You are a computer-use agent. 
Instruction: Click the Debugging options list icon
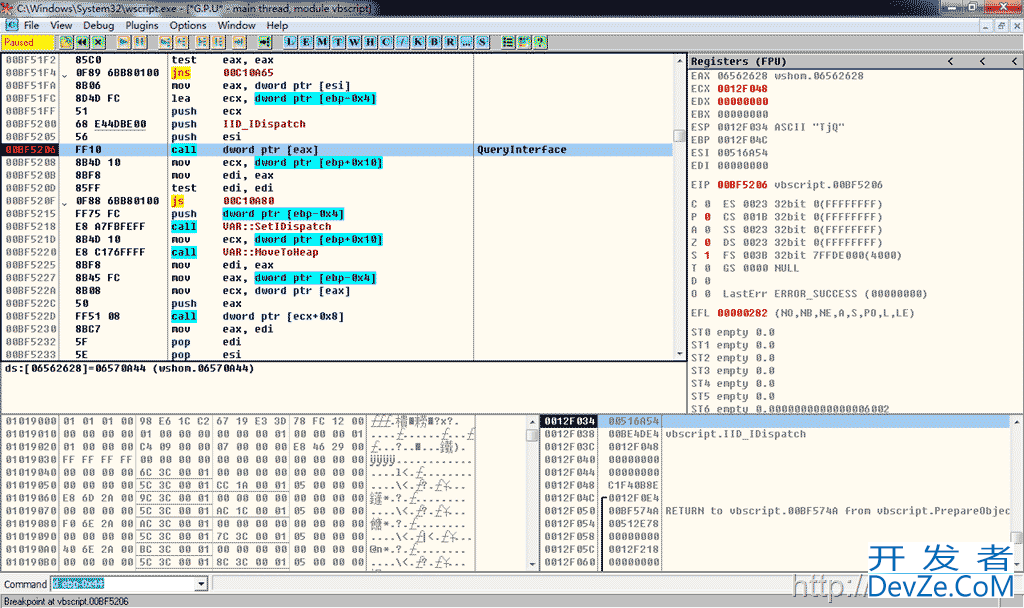(508, 42)
